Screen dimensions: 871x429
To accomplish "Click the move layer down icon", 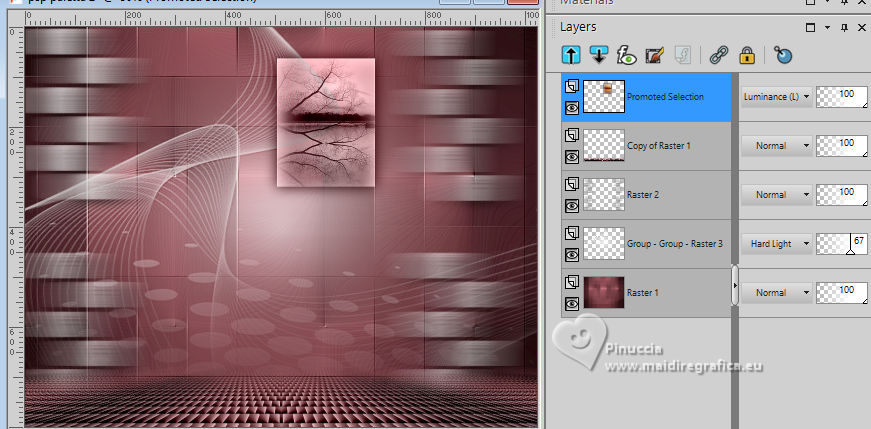I will 599,54.
